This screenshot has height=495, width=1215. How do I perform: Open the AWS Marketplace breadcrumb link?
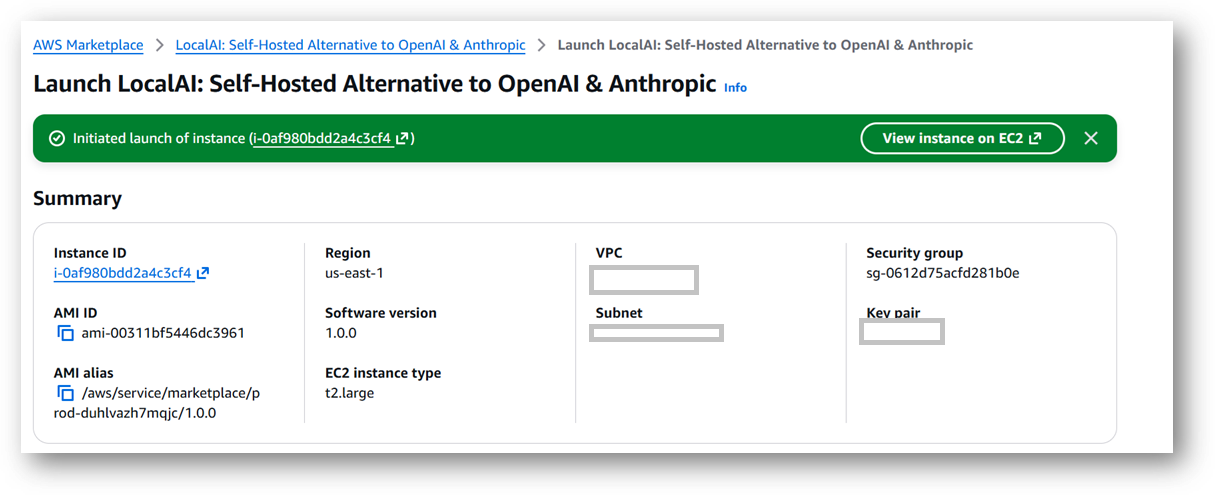pyautogui.click(x=88, y=45)
